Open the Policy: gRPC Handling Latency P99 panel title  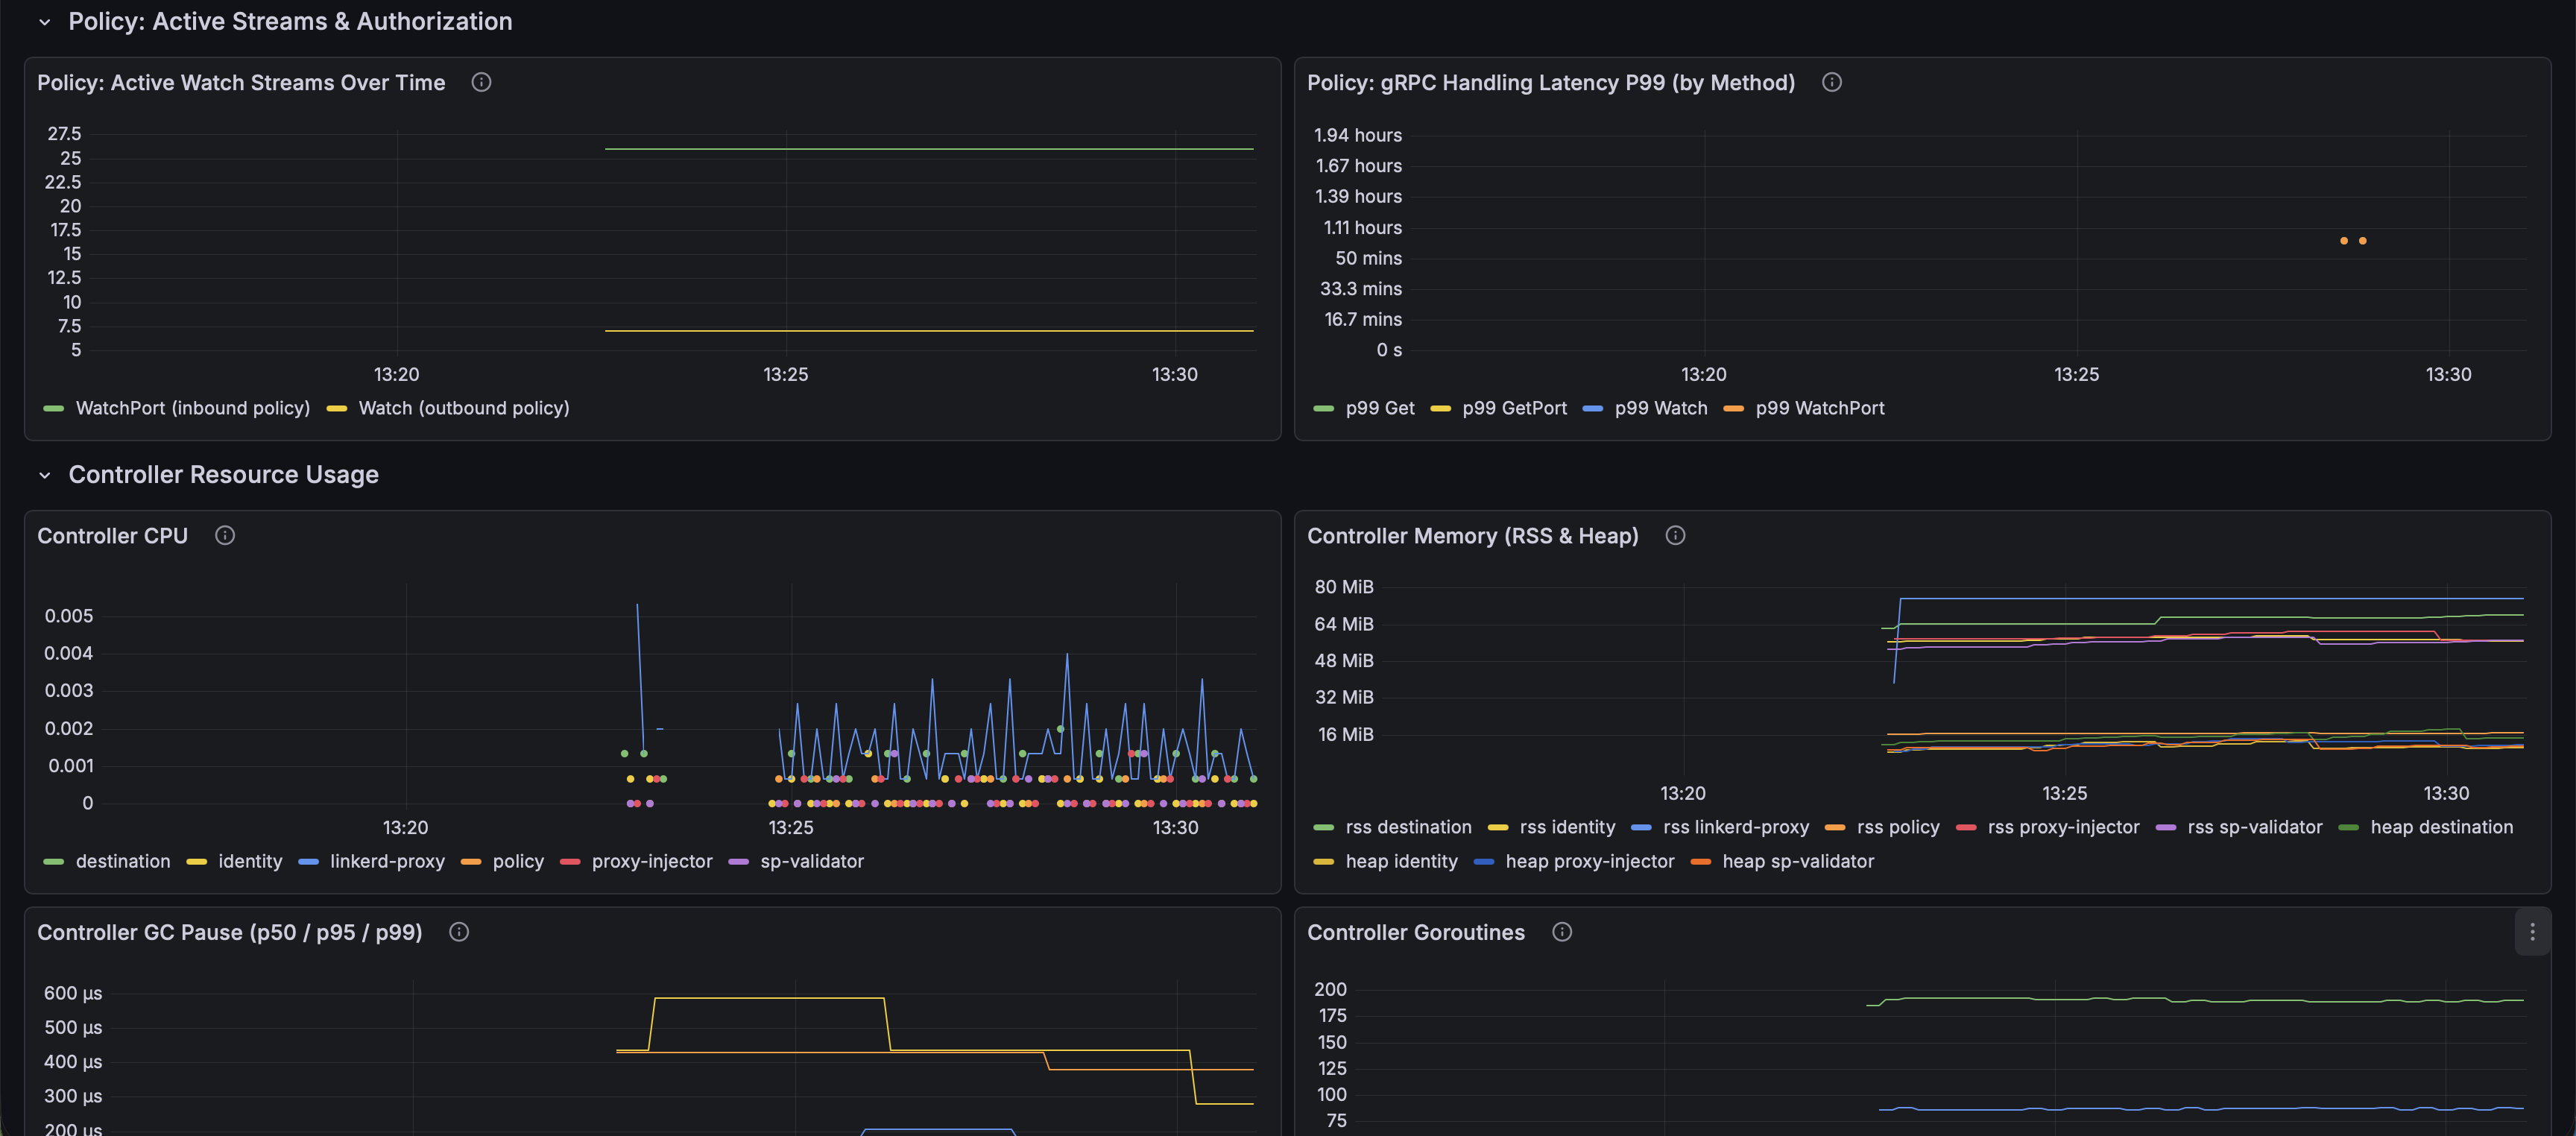point(1551,83)
